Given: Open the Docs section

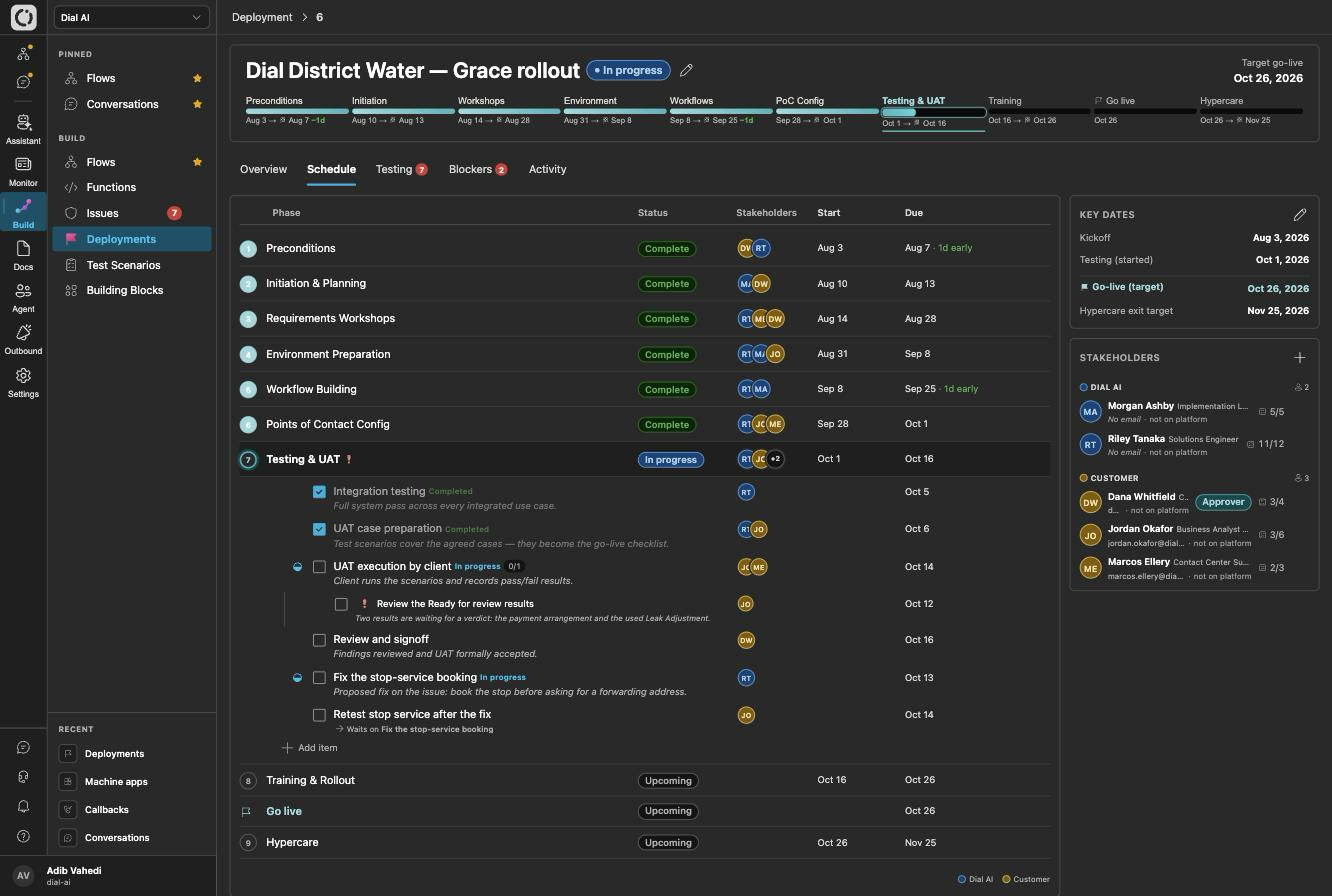Looking at the screenshot, I should 23,254.
